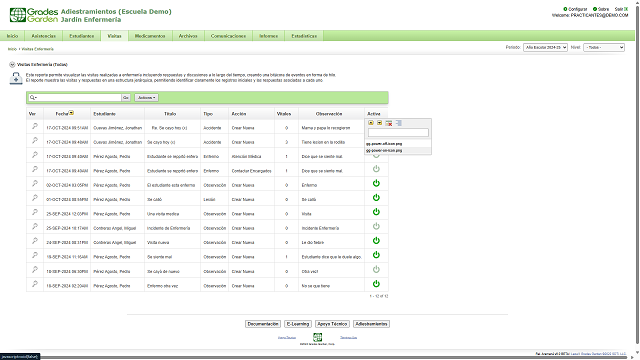This screenshot has height=360, width=640.
Task: Collapse the Visitas Enfermería (Todas) region
Action: [12, 64]
